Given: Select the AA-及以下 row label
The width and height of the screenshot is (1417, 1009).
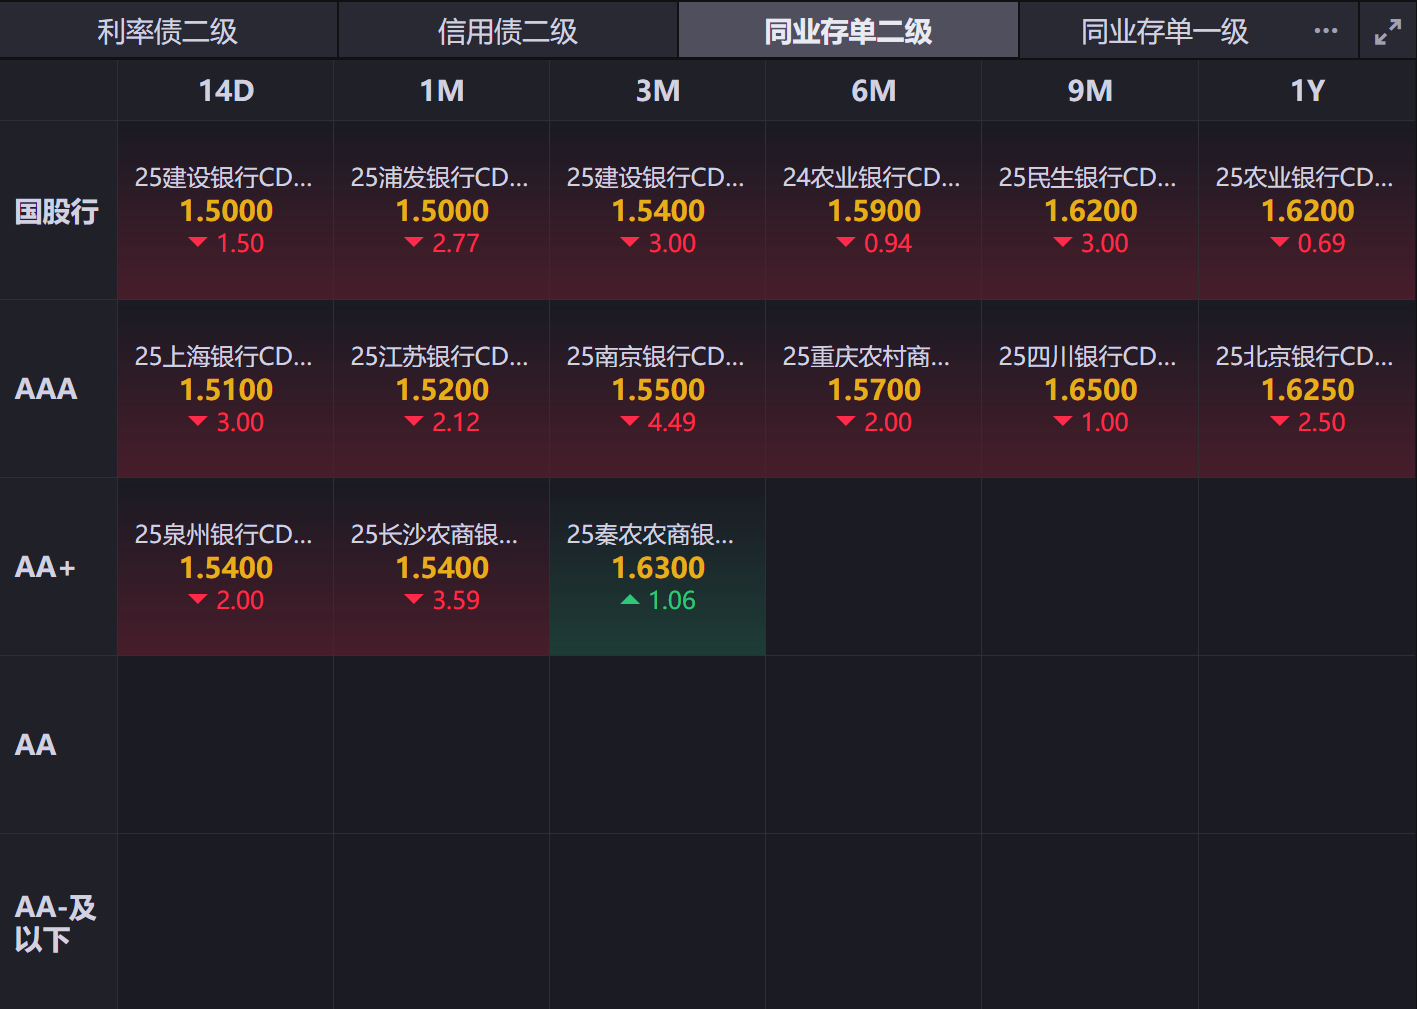Looking at the screenshot, I should click(55, 922).
